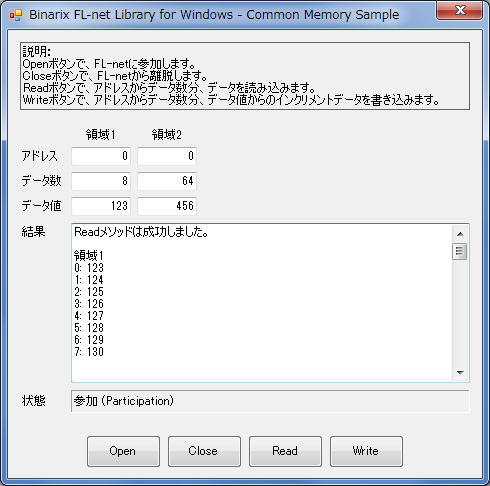This screenshot has width=490, height=486.
Task: Click the scroll down arrow in results box
Action: [460, 373]
